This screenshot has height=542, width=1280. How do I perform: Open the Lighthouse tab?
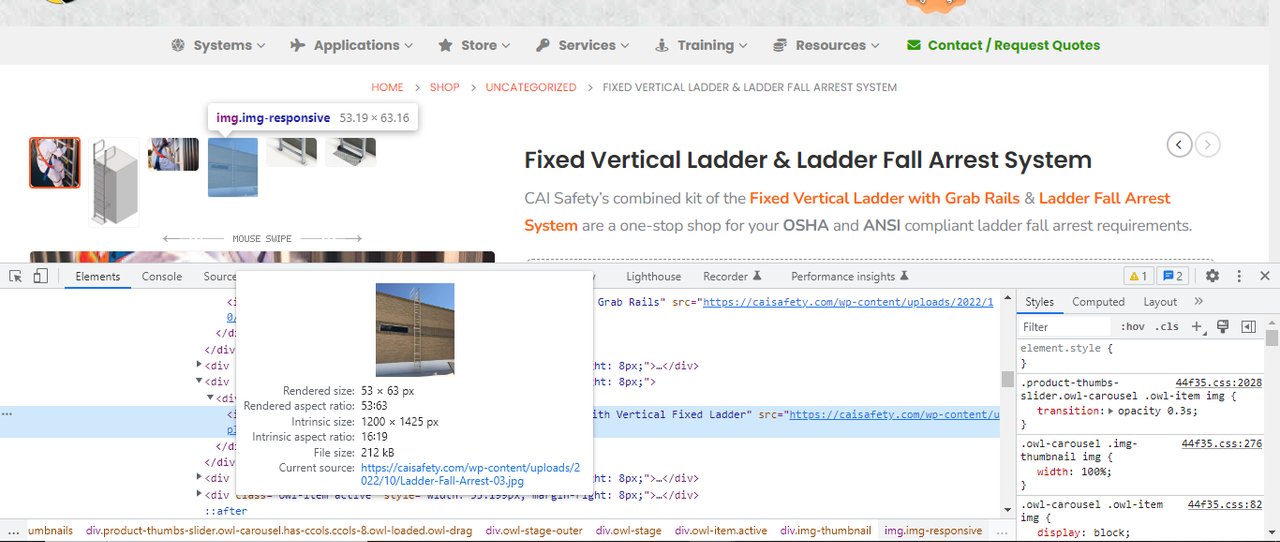pyautogui.click(x=654, y=276)
